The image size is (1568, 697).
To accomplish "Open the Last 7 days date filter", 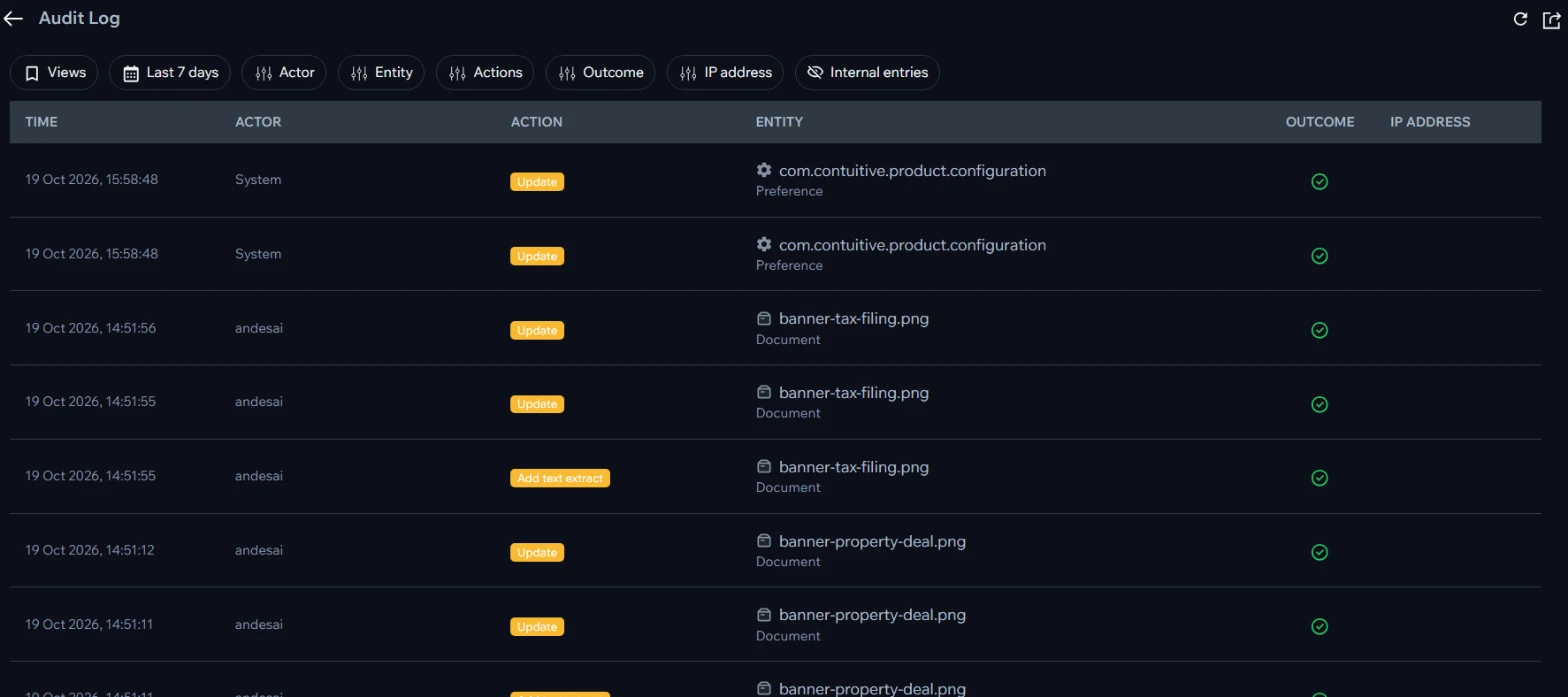I will click(x=170, y=73).
